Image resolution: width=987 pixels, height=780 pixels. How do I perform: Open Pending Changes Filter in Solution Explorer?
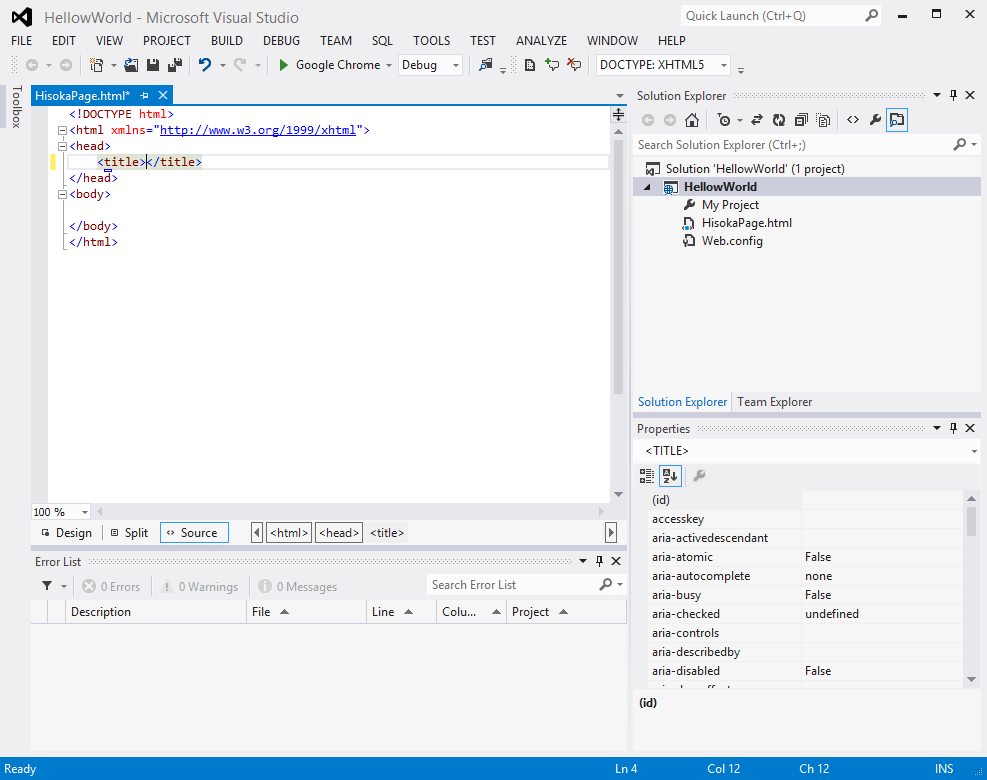pos(725,120)
